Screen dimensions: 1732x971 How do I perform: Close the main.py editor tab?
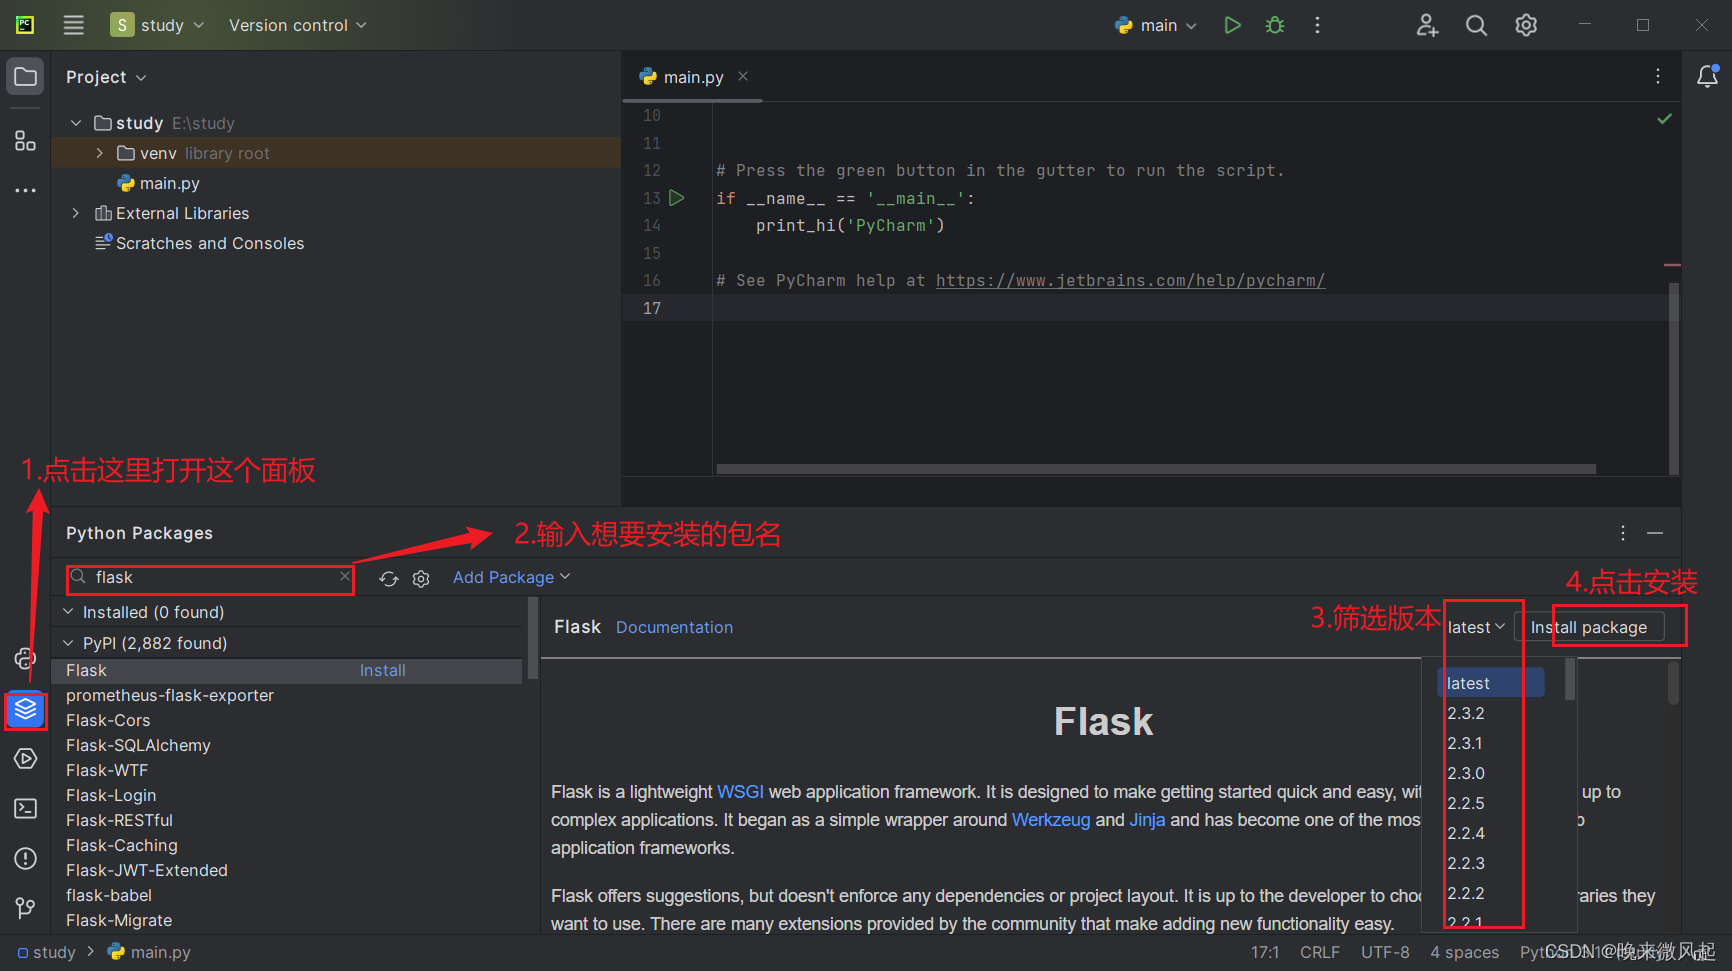point(743,76)
